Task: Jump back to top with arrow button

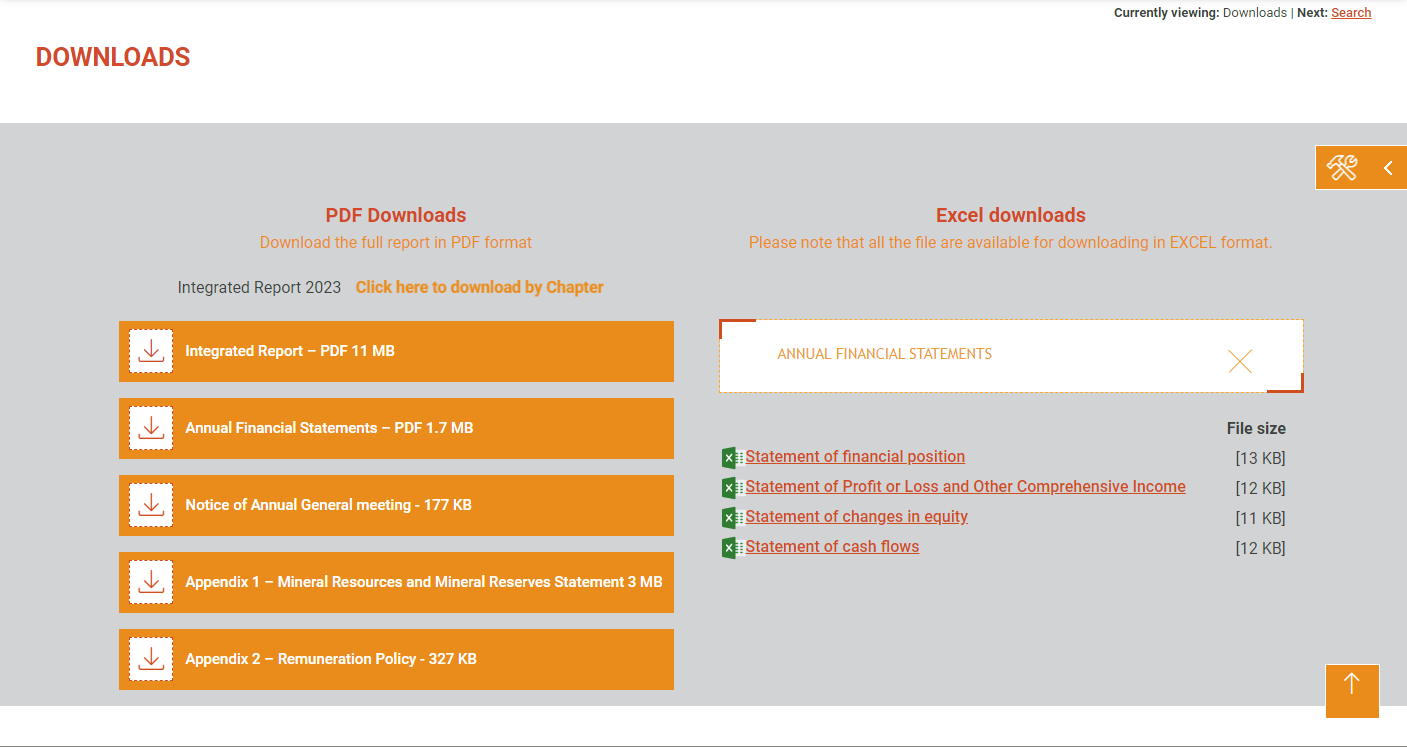Action: pos(1352,691)
